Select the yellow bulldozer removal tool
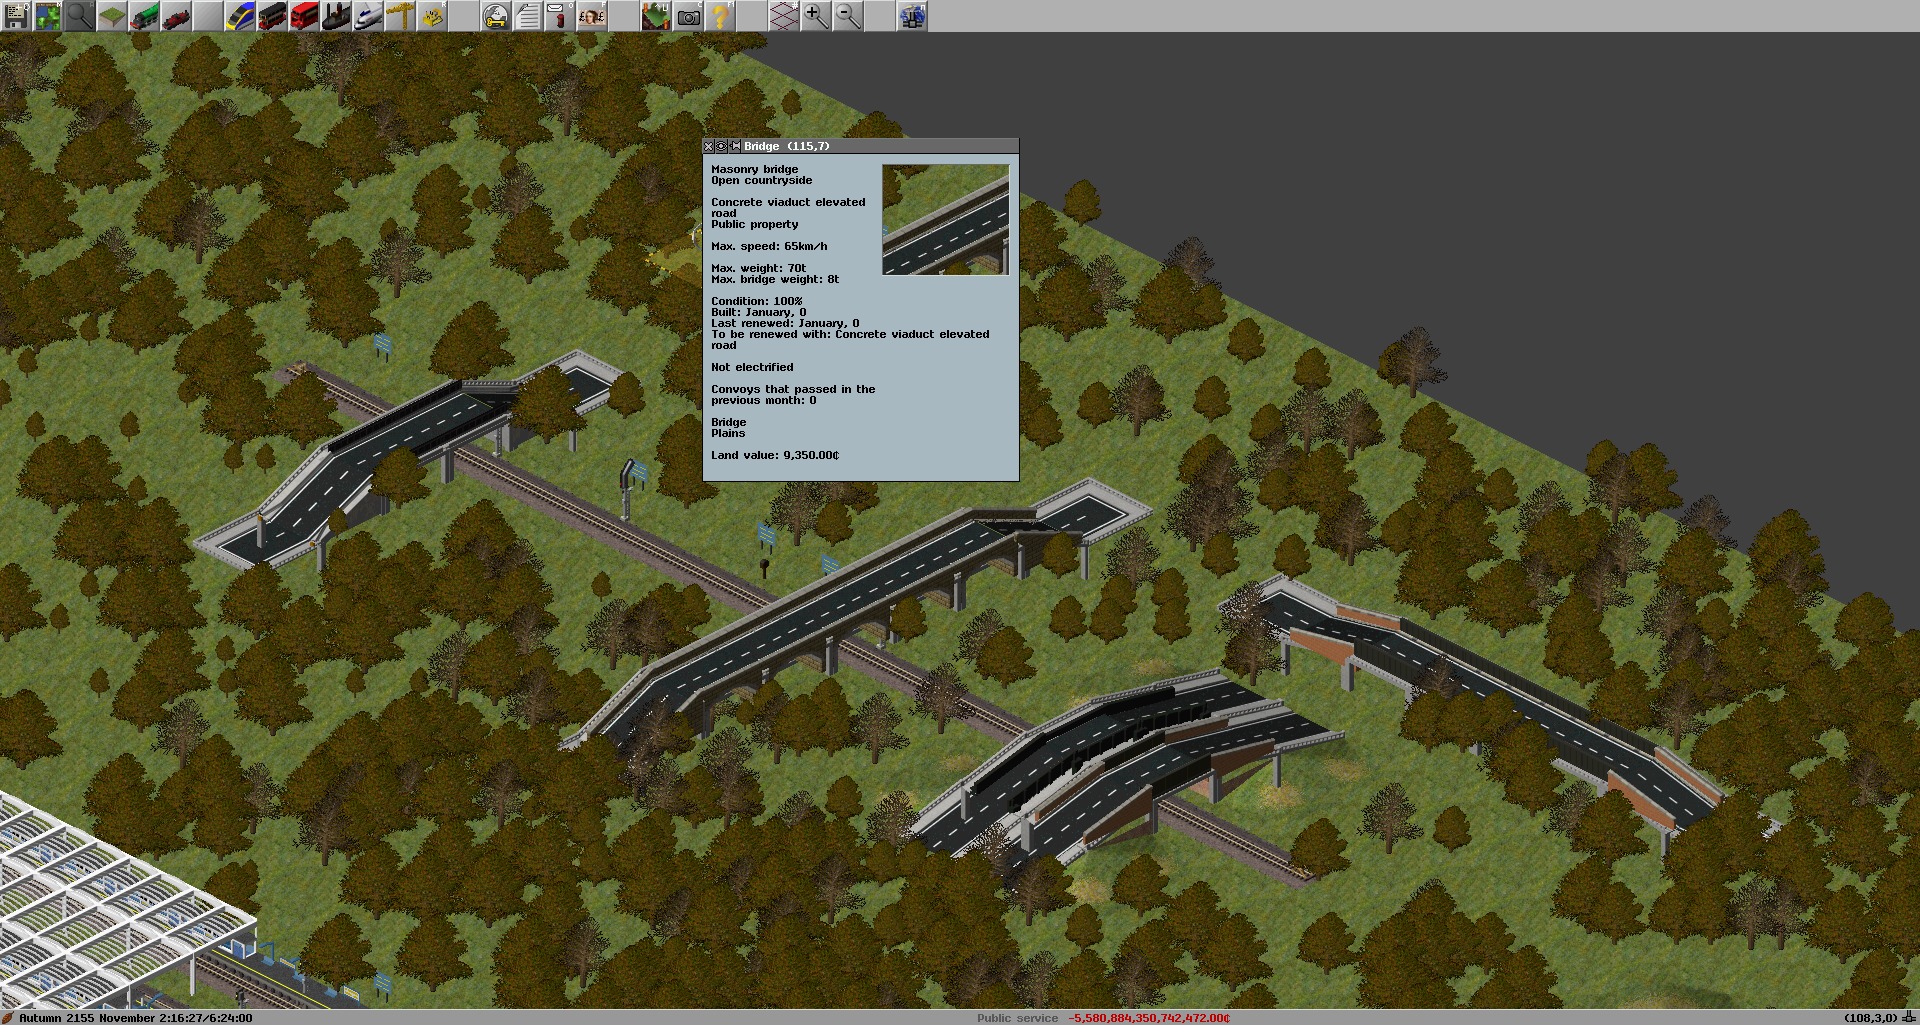The width and height of the screenshot is (1920, 1025). (432, 16)
